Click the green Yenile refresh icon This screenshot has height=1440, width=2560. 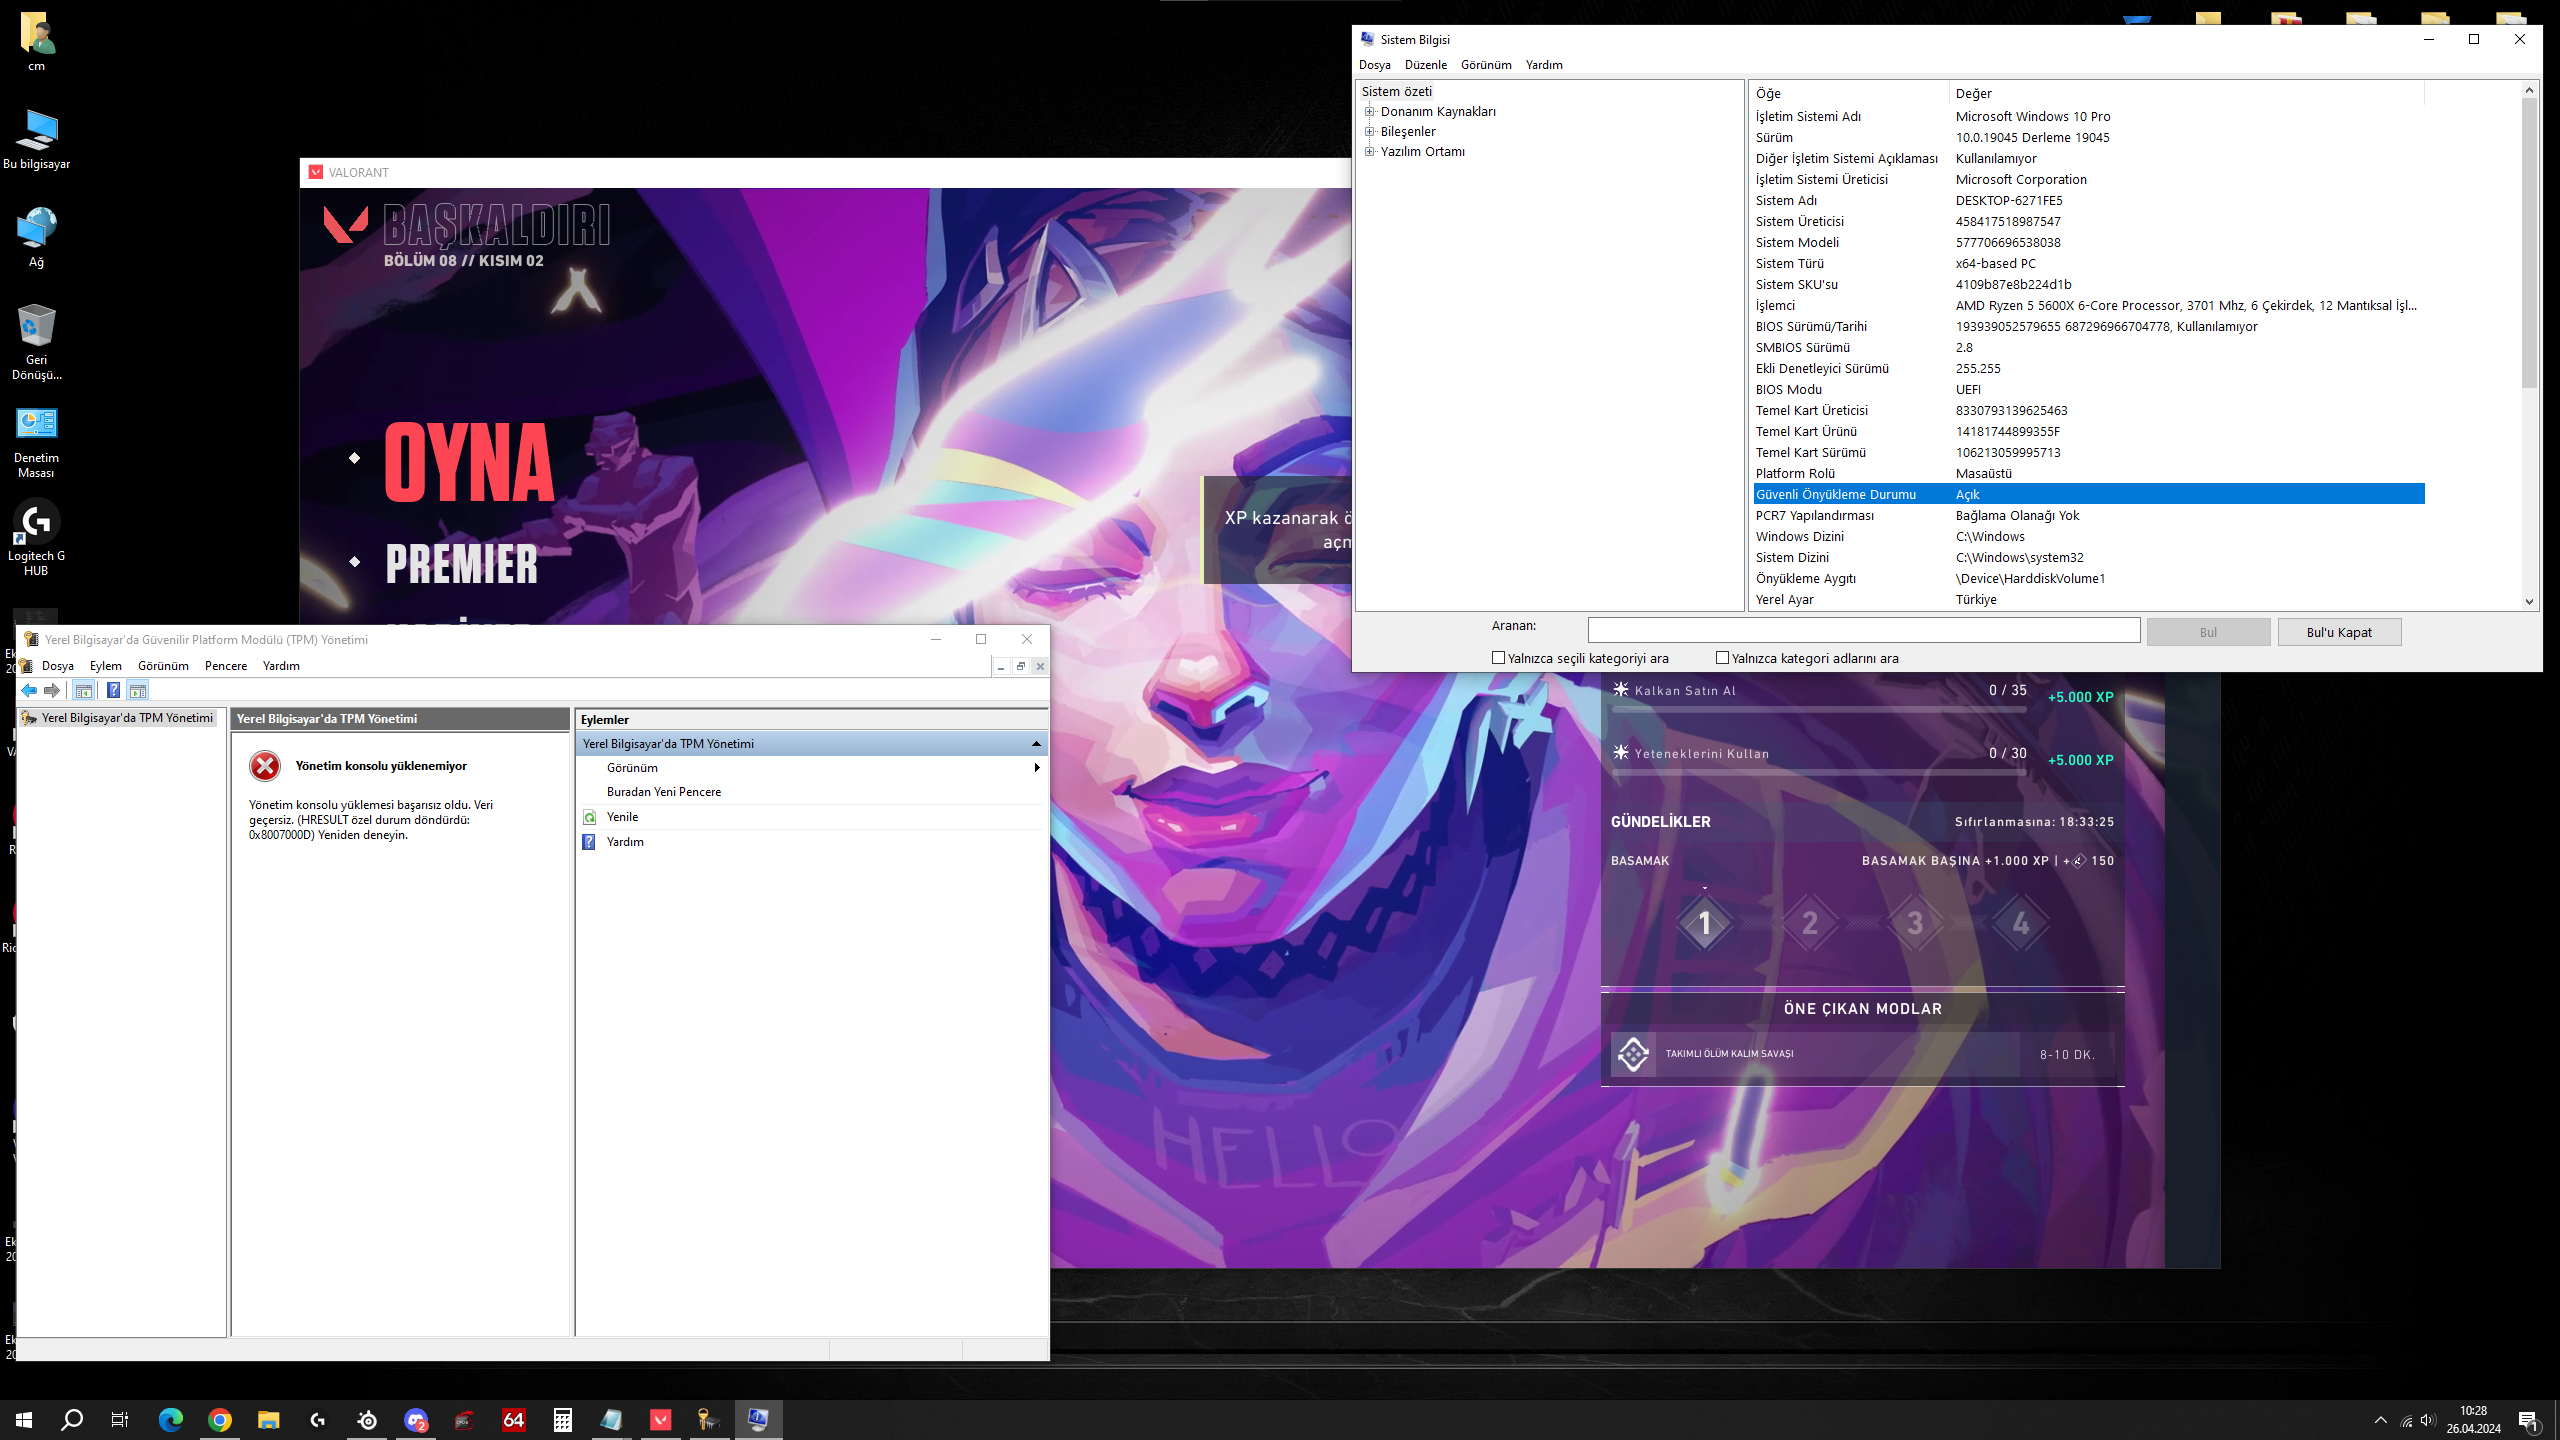[589, 817]
